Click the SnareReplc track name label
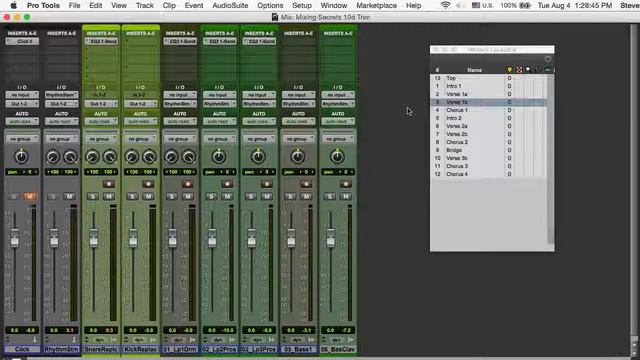This screenshot has height=360, width=640. [101, 349]
